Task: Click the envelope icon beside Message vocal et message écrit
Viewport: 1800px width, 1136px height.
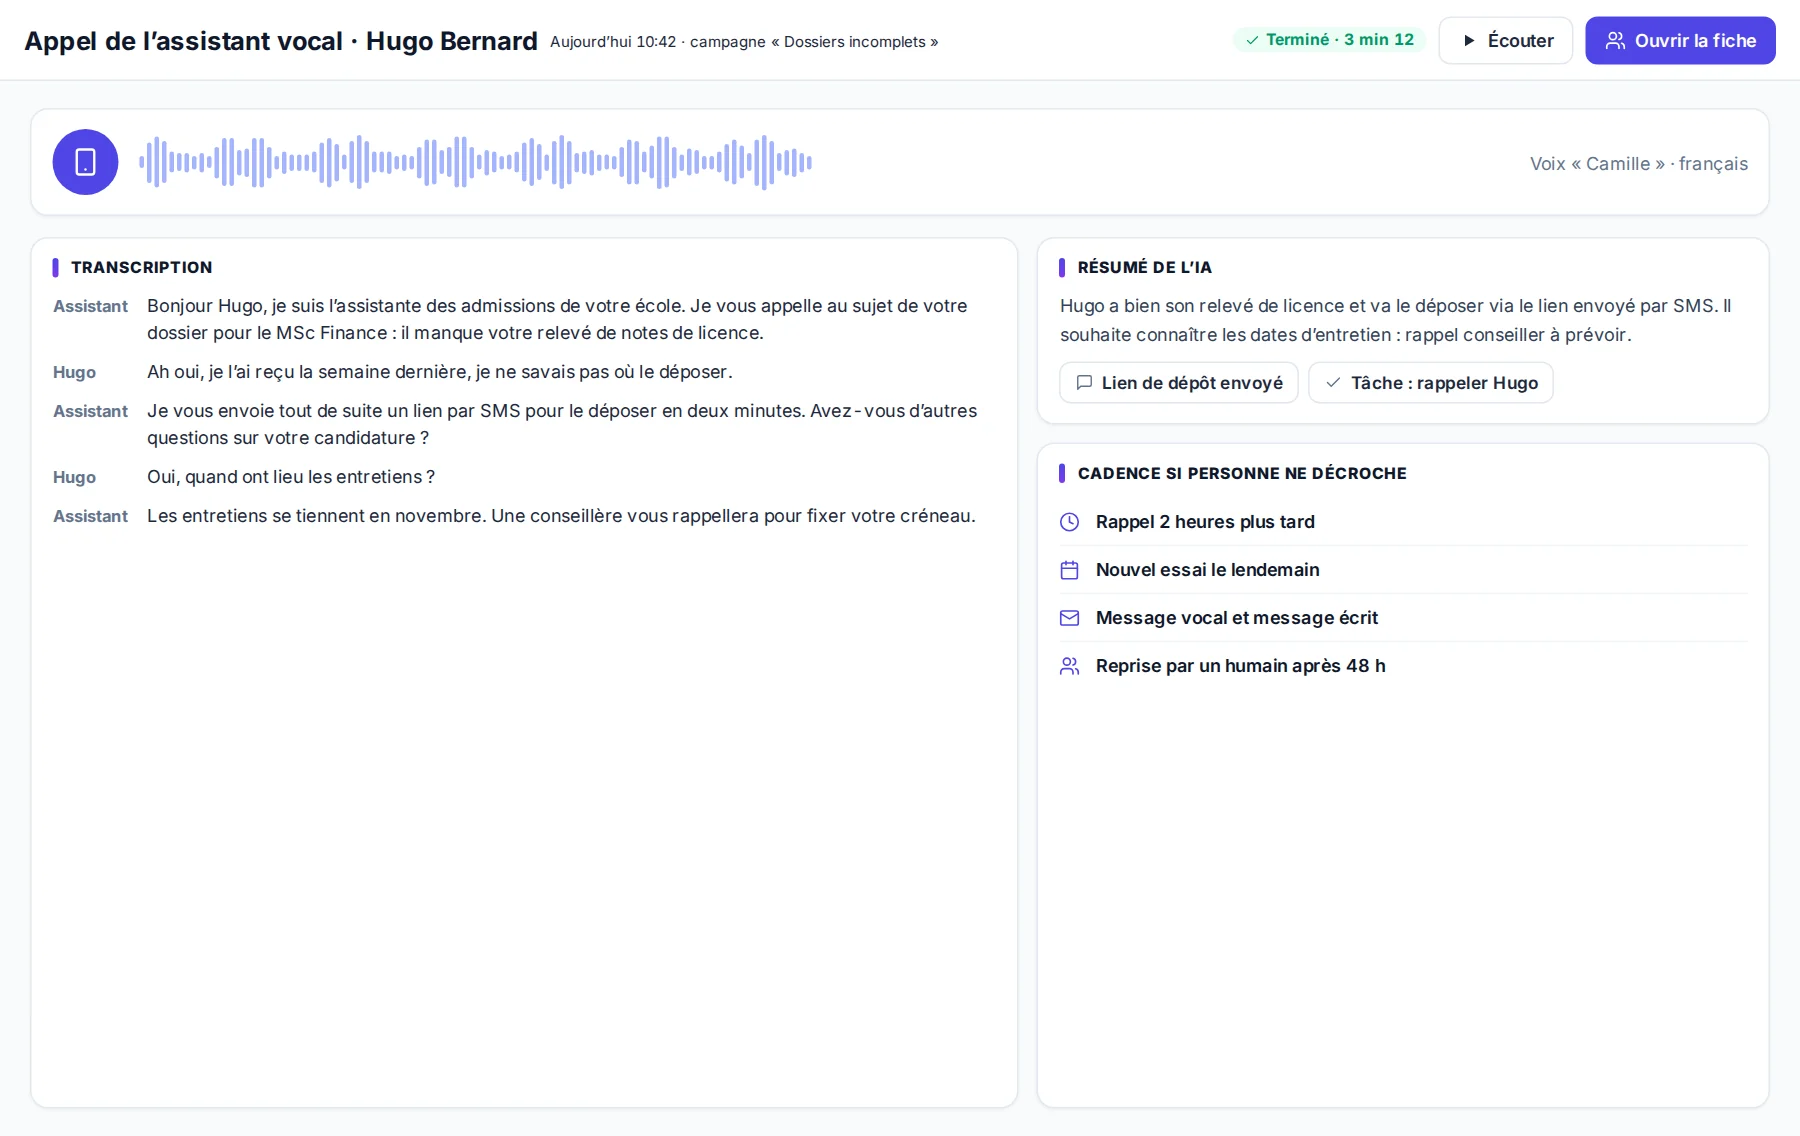Action: pos(1069,618)
